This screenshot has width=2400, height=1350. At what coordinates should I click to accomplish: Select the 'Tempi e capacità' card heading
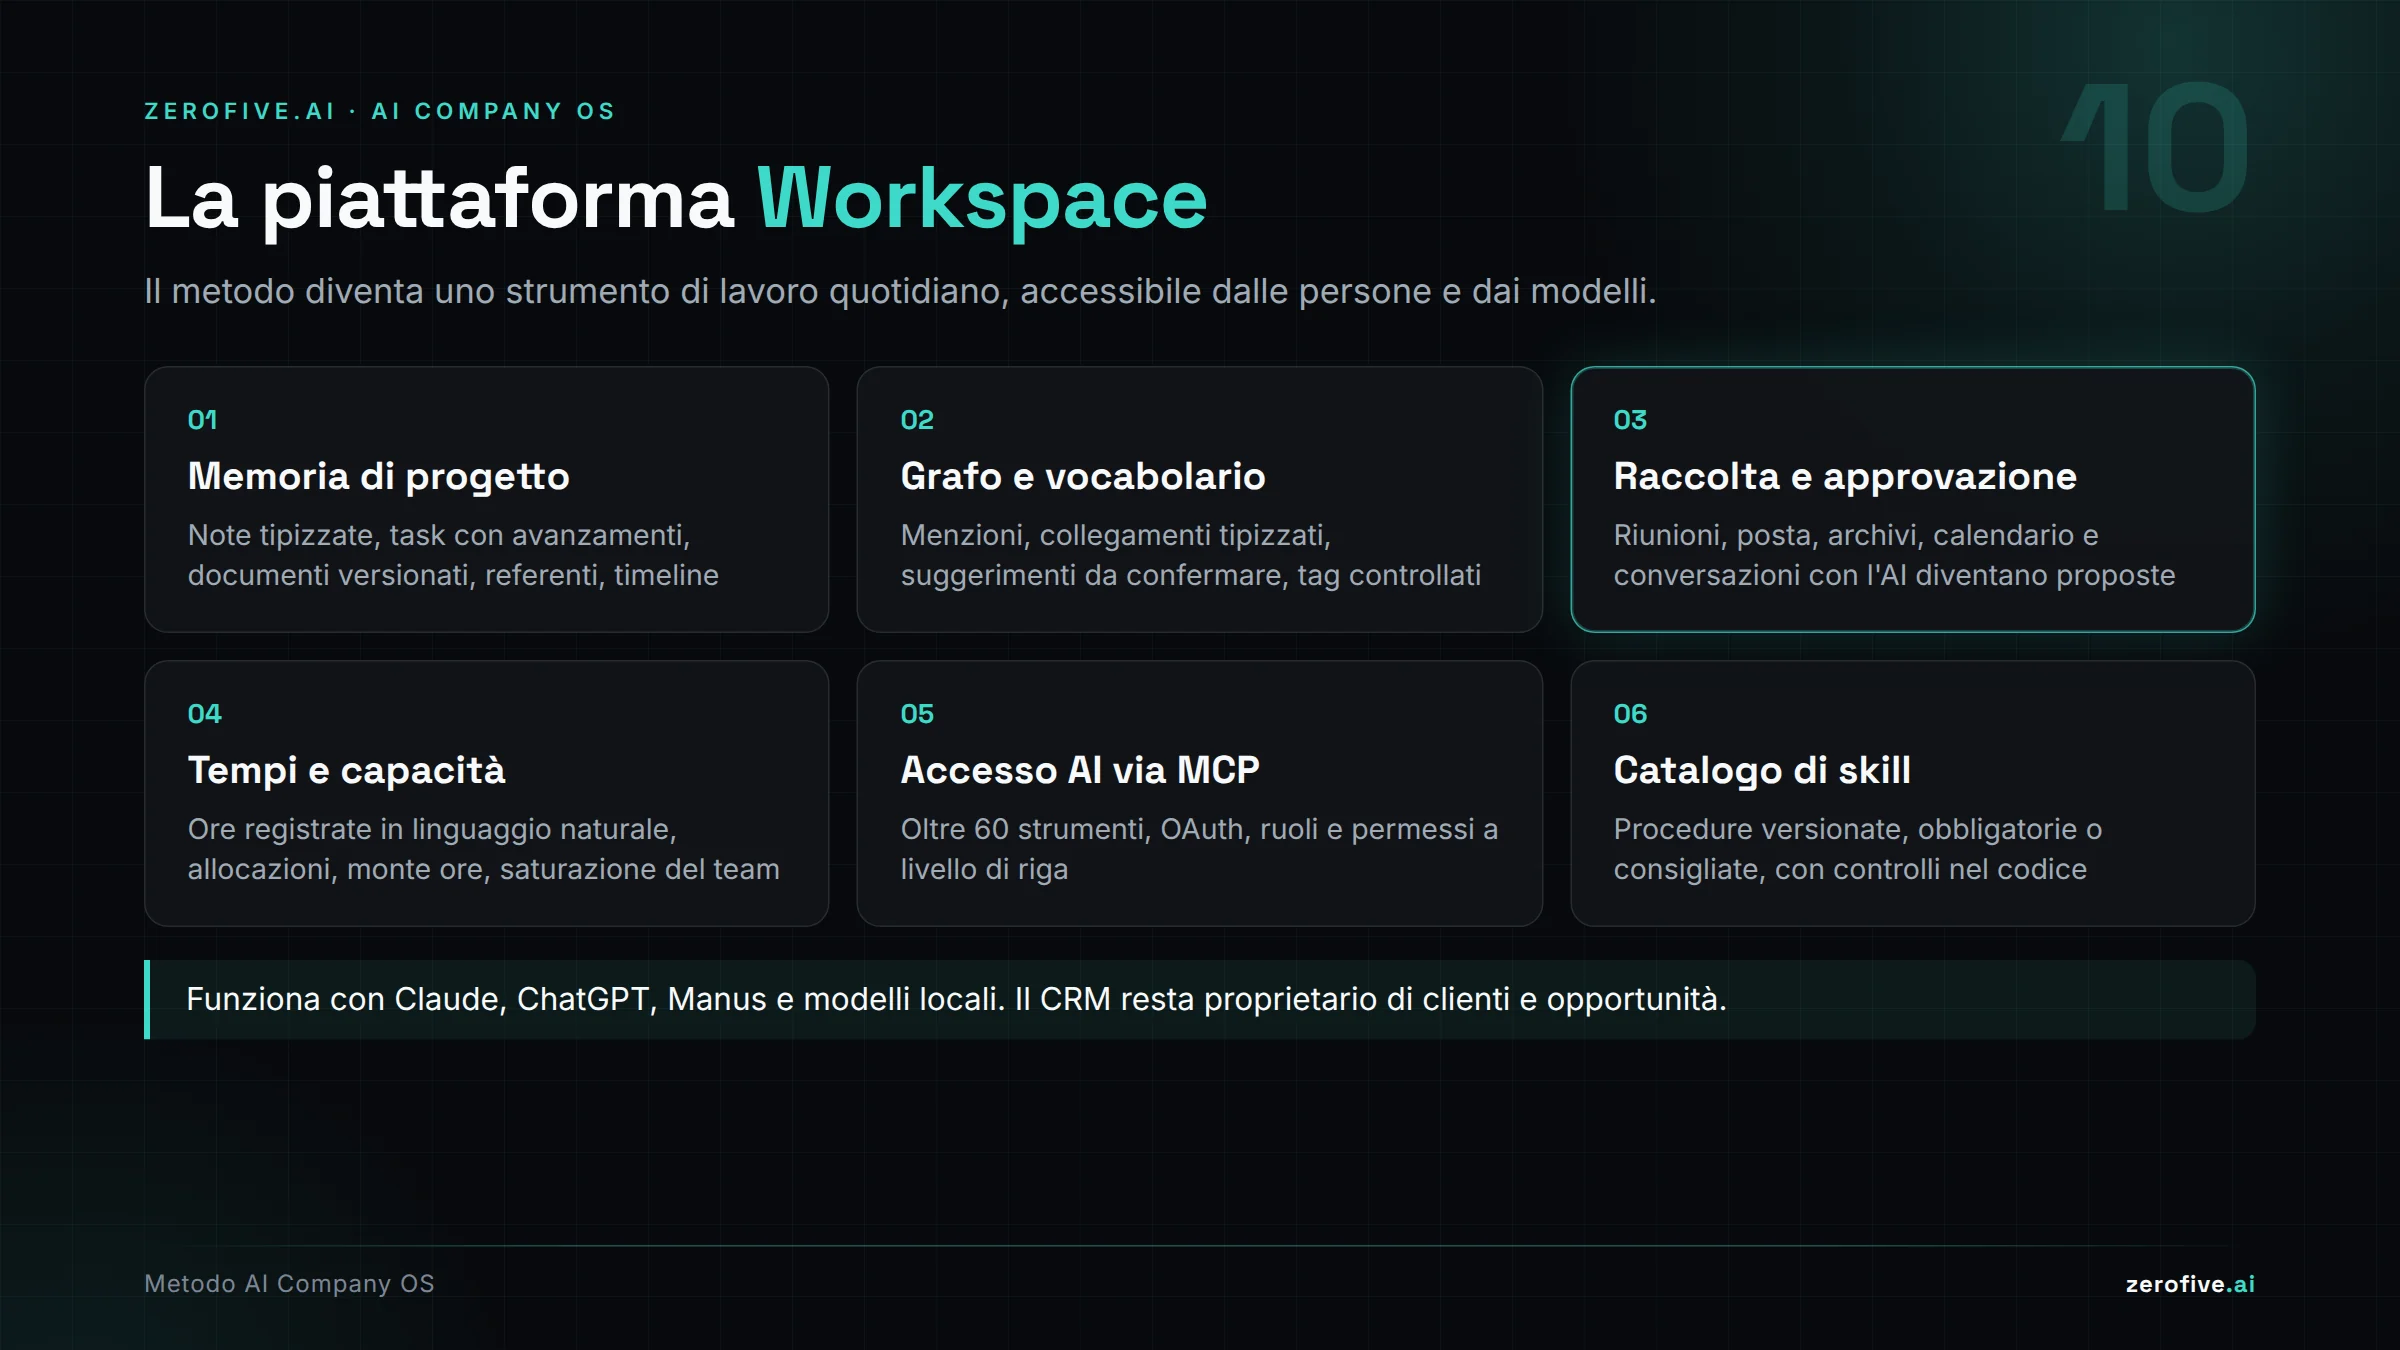347,770
